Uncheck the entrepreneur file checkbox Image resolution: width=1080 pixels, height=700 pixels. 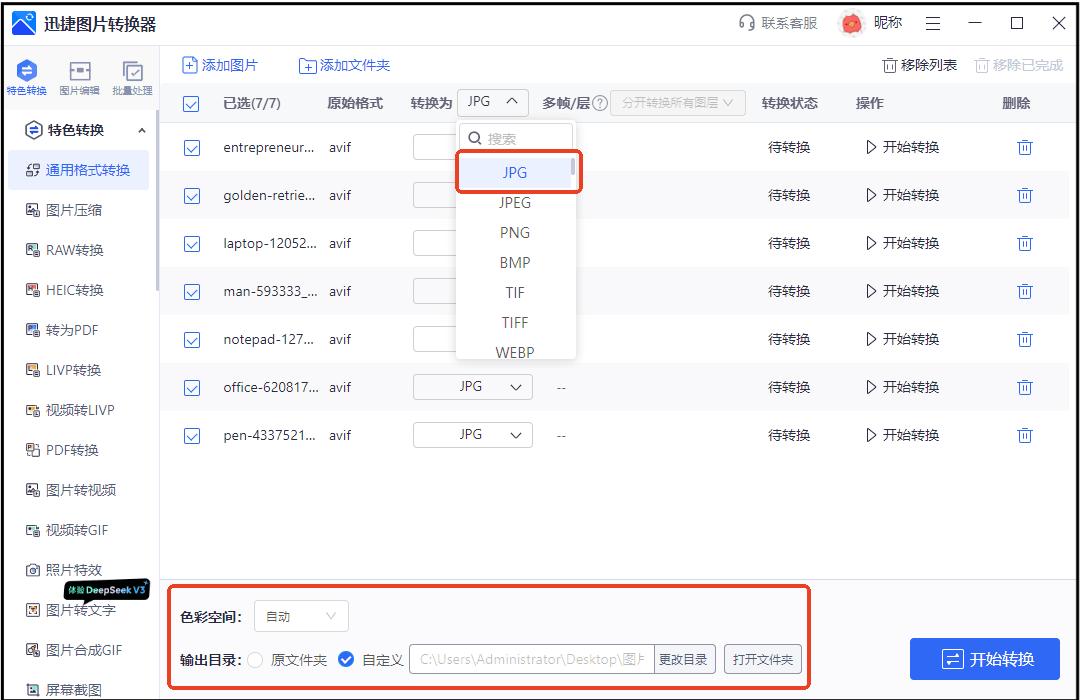(191, 147)
